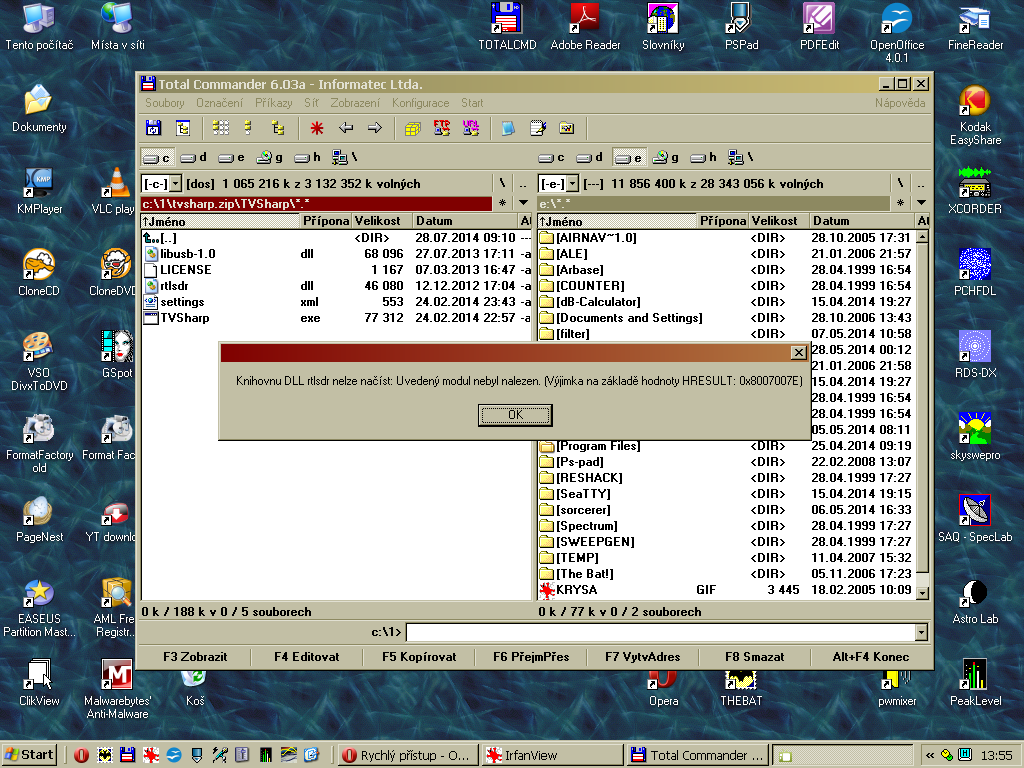
Task: Open the left panel [-c-] drive dropdown
Action: click(175, 184)
